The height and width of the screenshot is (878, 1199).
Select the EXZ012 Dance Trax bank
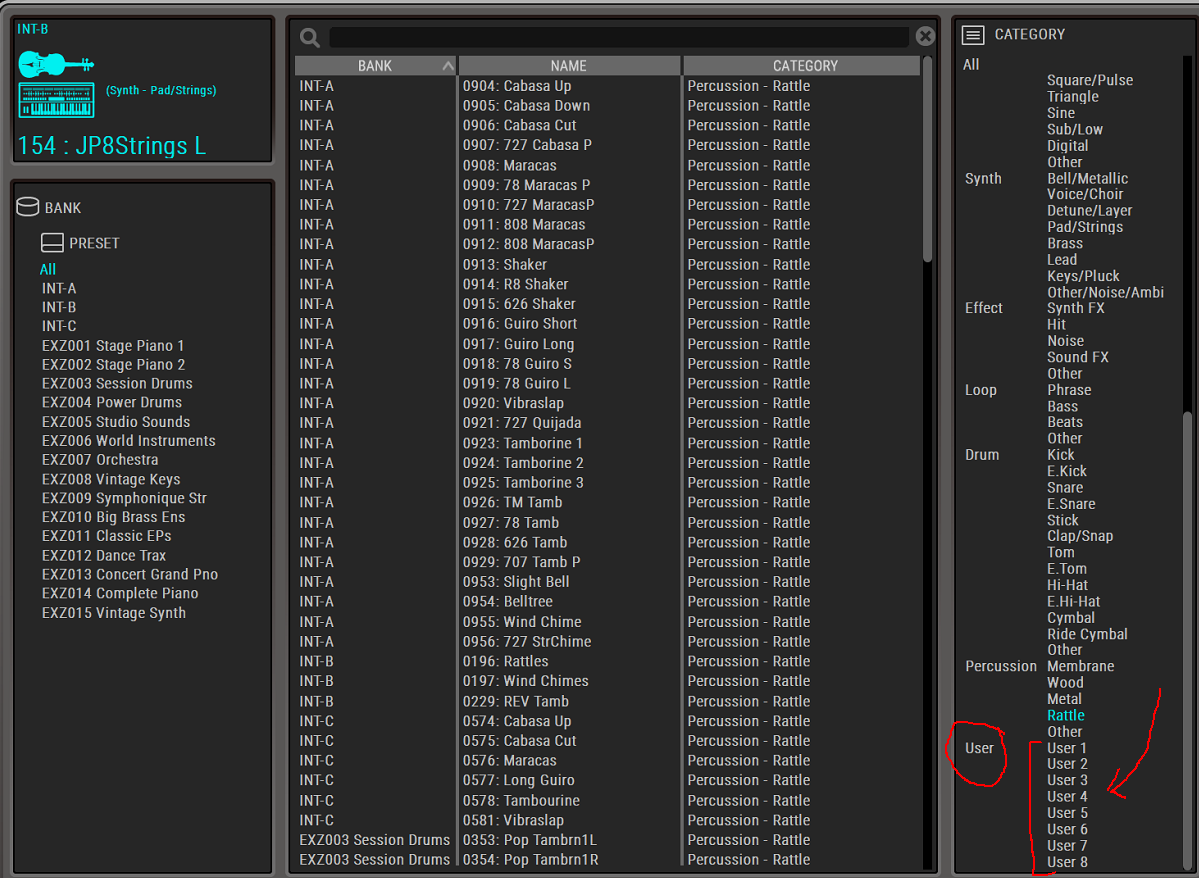pyautogui.click(x=104, y=555)
